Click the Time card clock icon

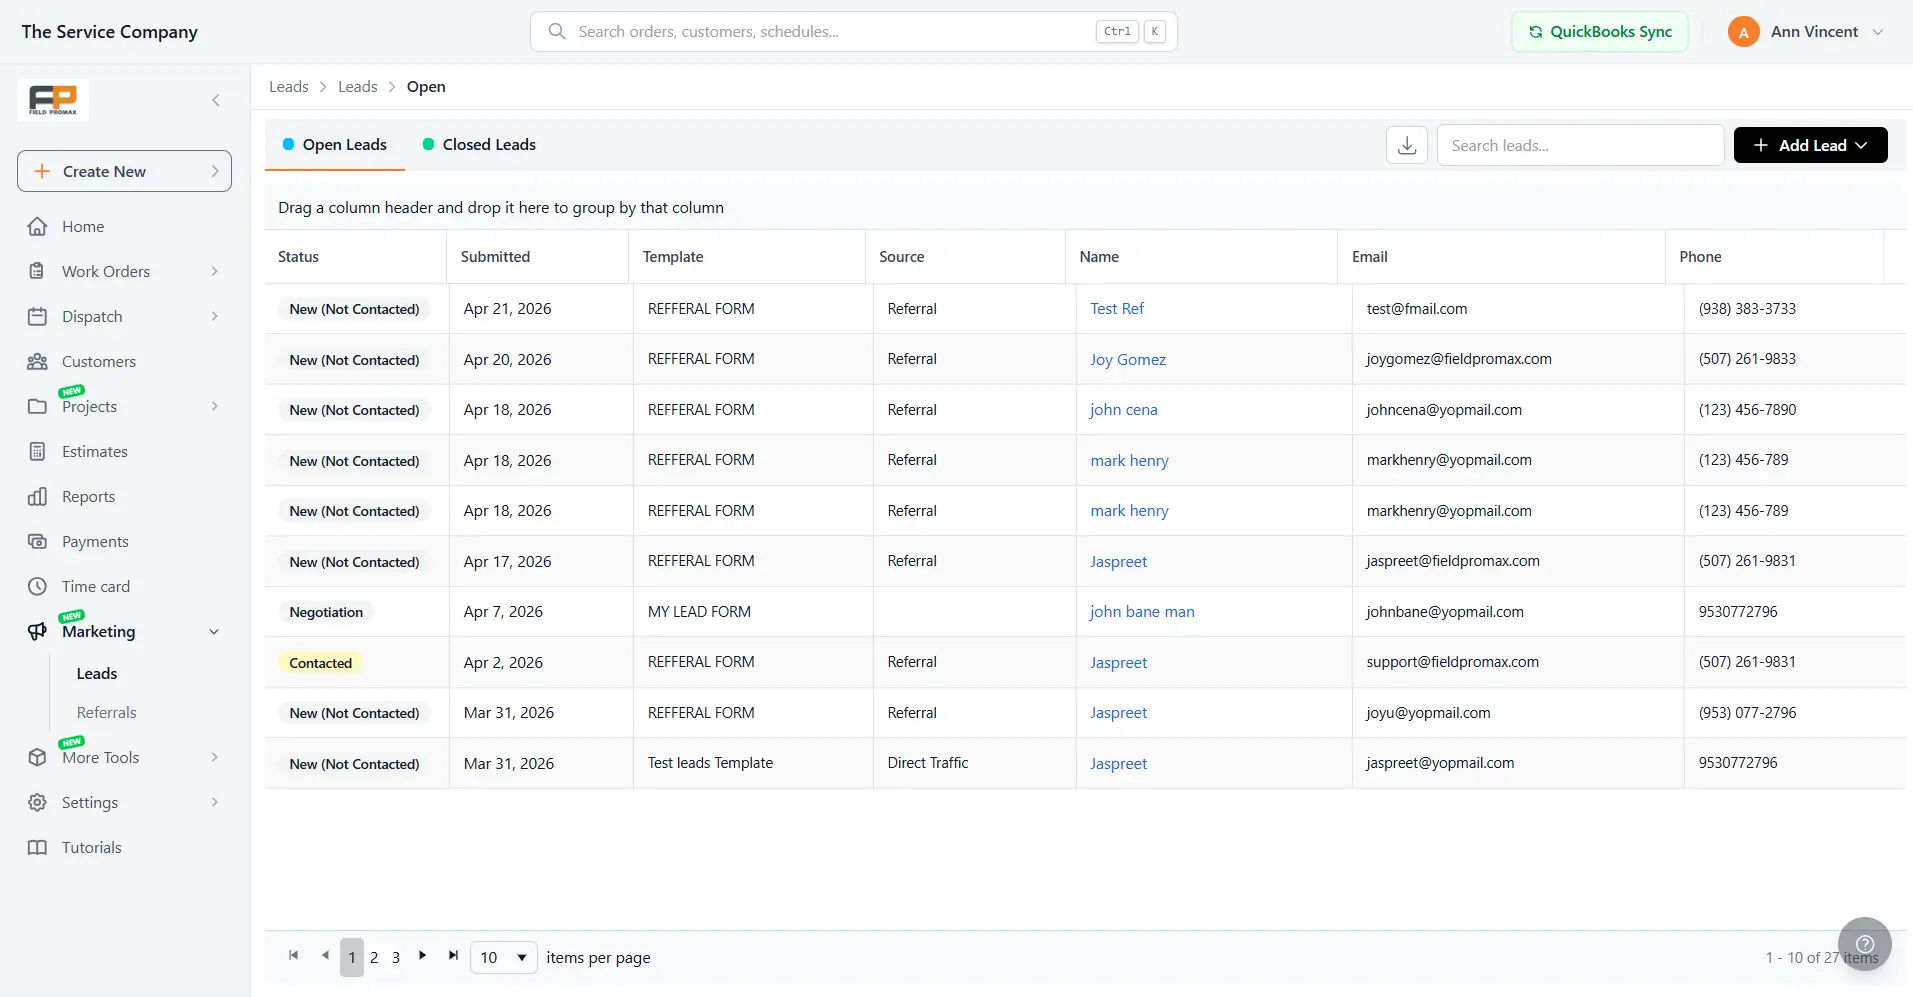tap(37, 586)
